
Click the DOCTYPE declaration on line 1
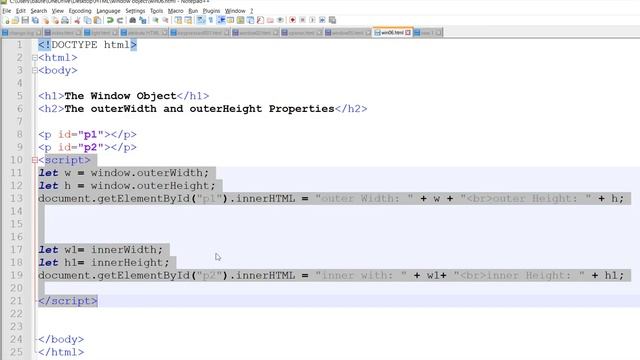pos(87,45)
